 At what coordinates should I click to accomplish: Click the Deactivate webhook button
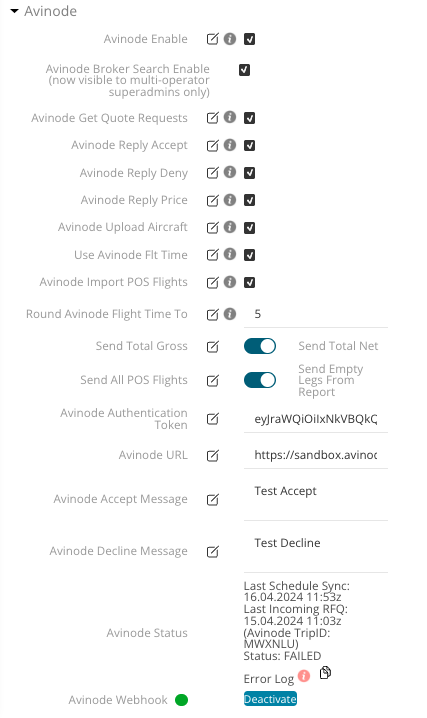(270, 699)
